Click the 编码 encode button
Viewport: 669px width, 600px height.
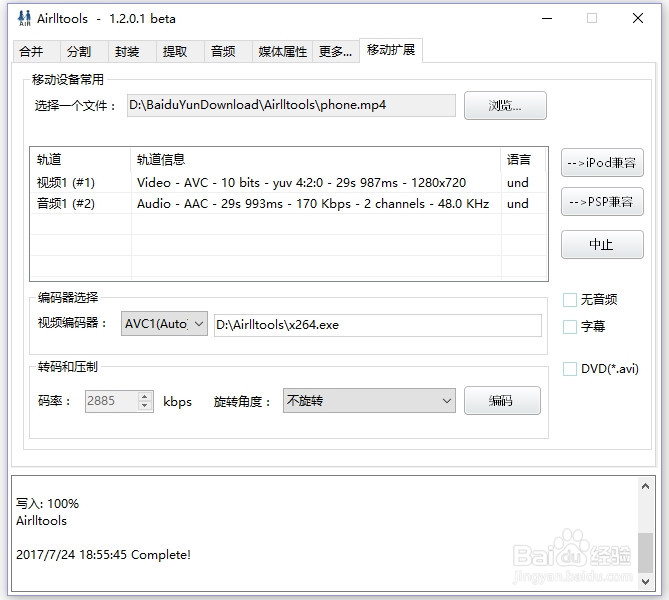point(502,400)
